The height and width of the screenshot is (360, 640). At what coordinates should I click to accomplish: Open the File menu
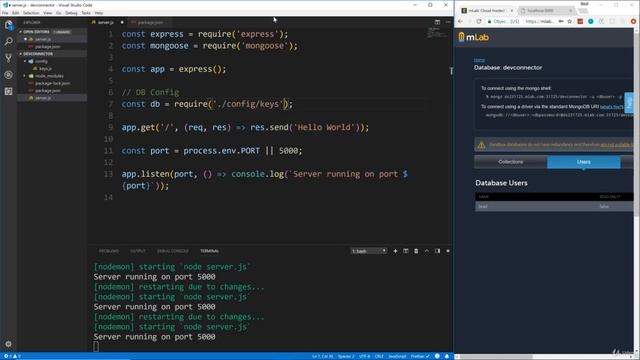5,13
